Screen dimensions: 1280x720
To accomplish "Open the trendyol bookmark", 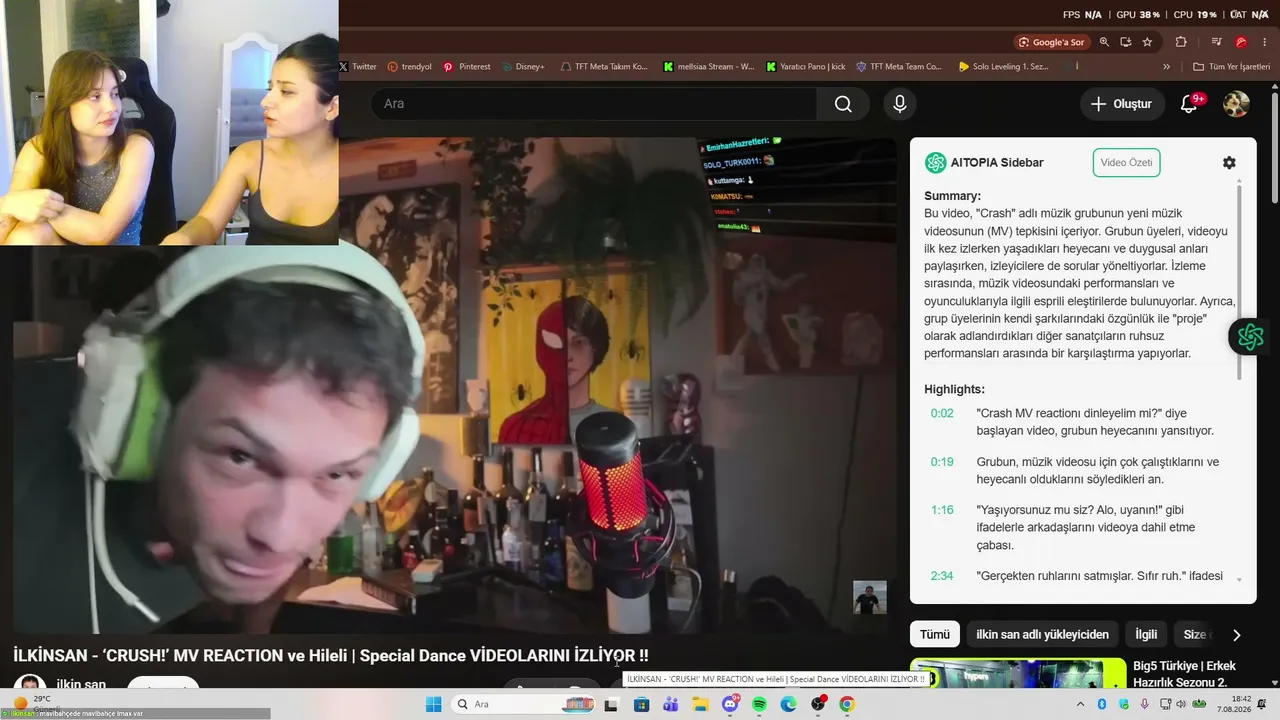I will [410, 67].
